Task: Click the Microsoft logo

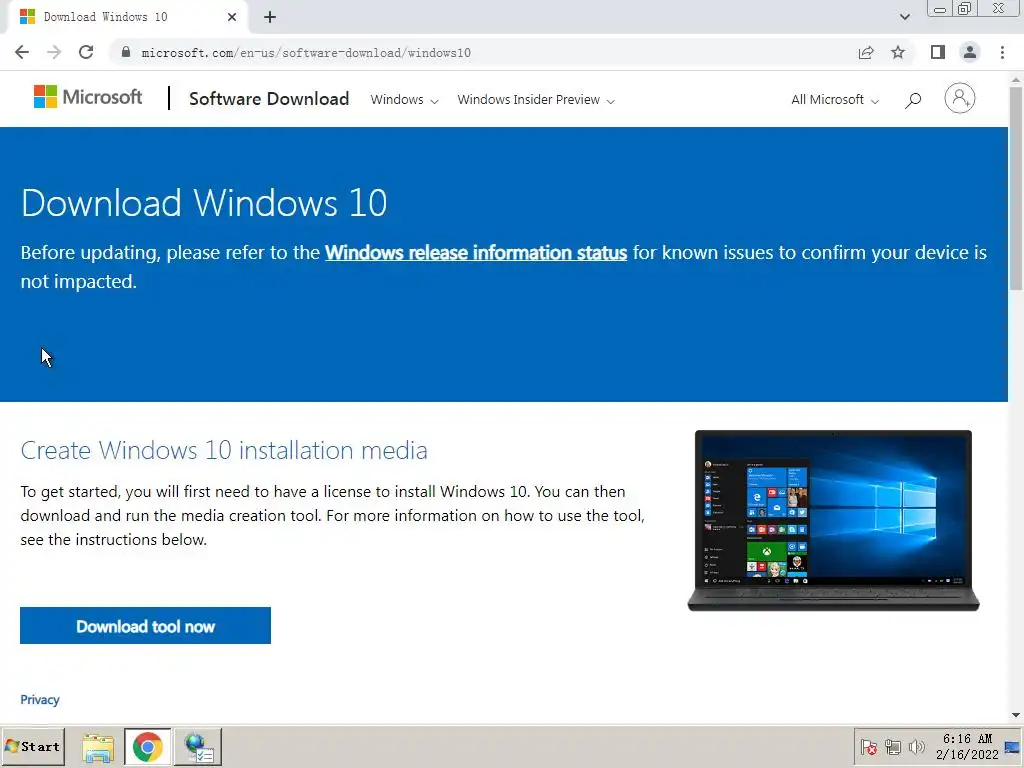Action: pyautogui.click(x=88, y=97)
